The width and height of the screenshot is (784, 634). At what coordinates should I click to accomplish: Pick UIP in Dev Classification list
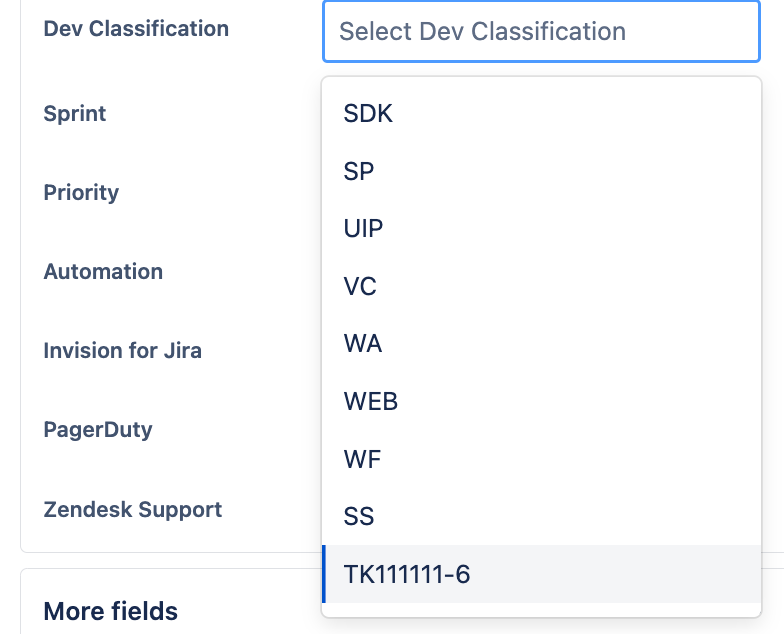(x=542, y=228)
